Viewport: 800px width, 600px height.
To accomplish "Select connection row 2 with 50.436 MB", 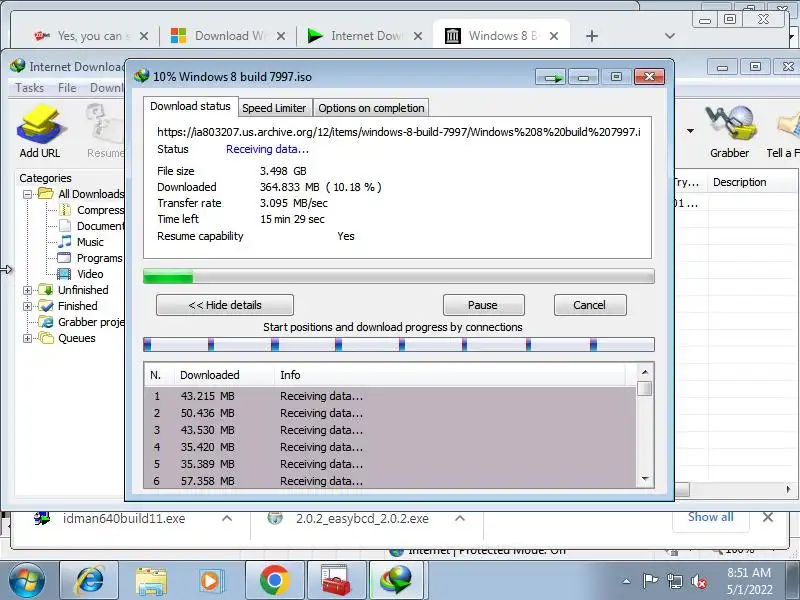I will click(x=390, y=413).
